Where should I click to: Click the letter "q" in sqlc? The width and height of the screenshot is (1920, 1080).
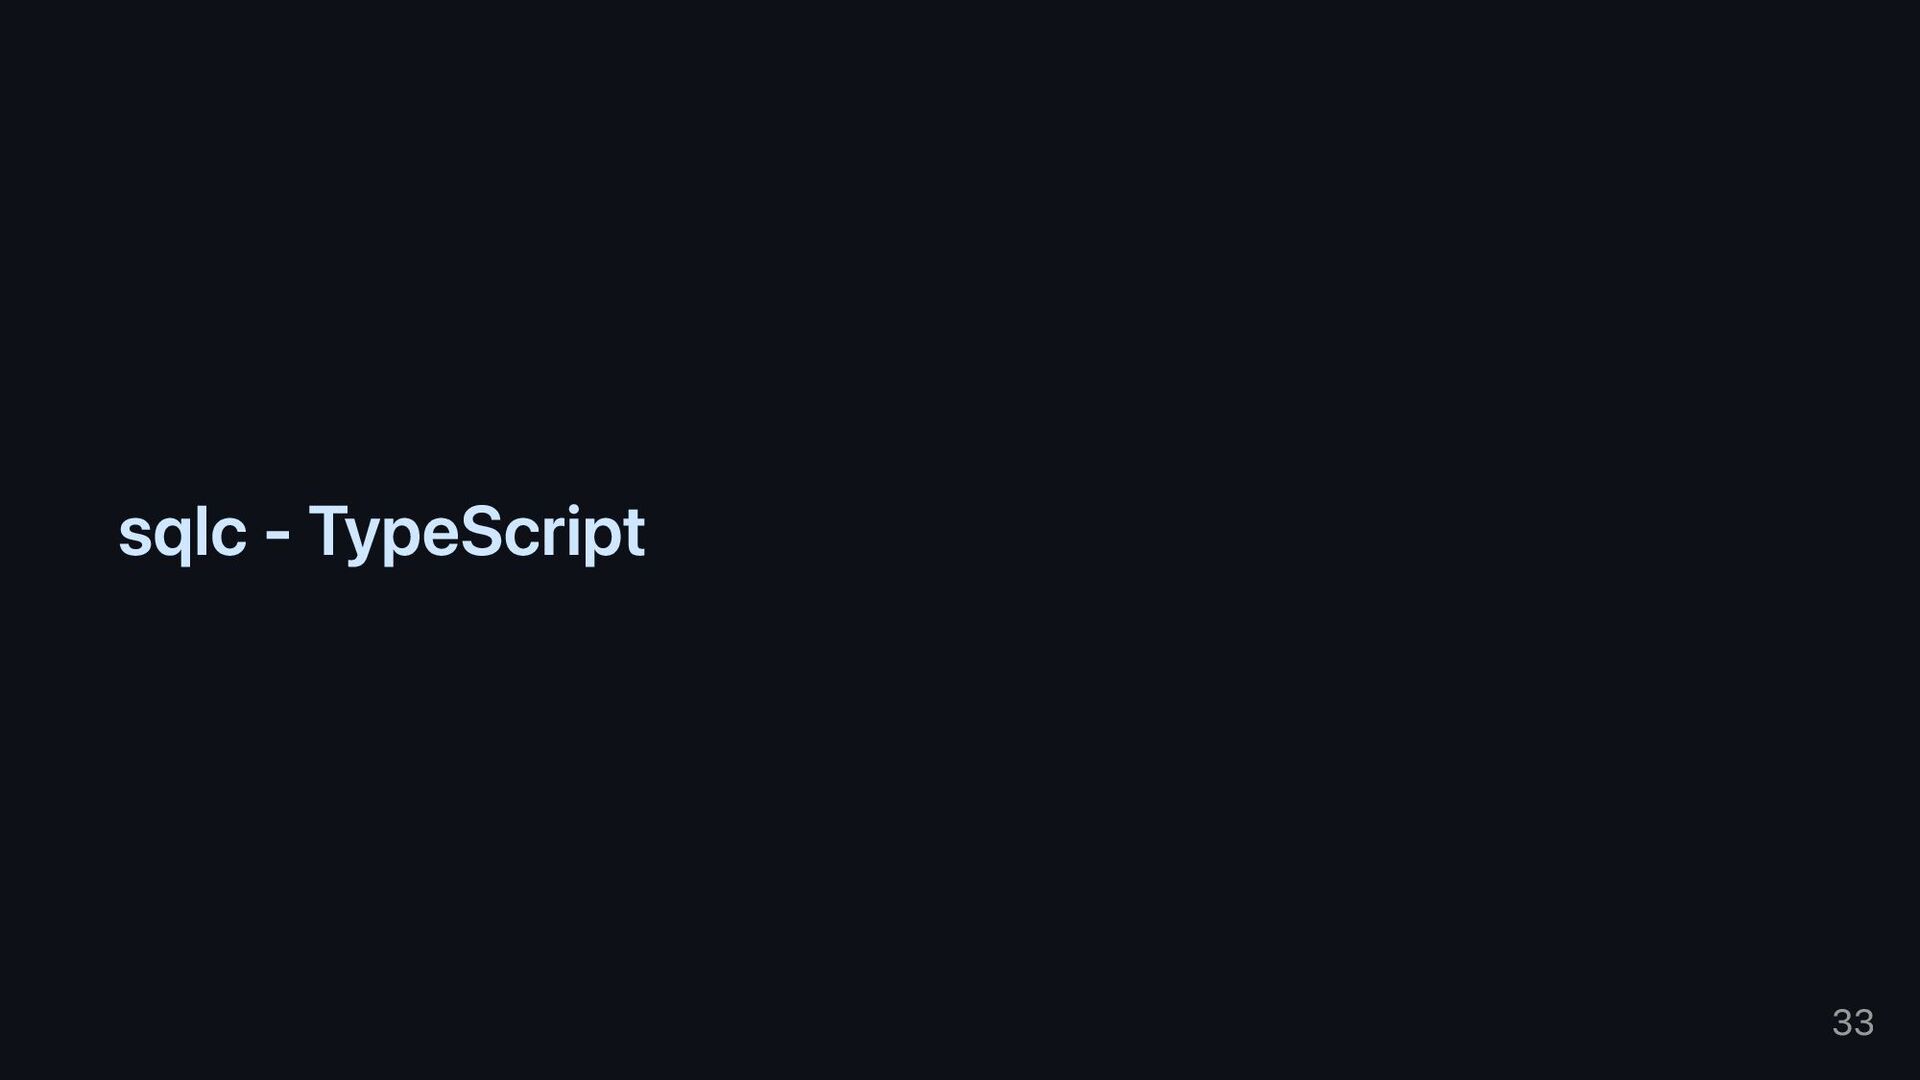[171, 542]
